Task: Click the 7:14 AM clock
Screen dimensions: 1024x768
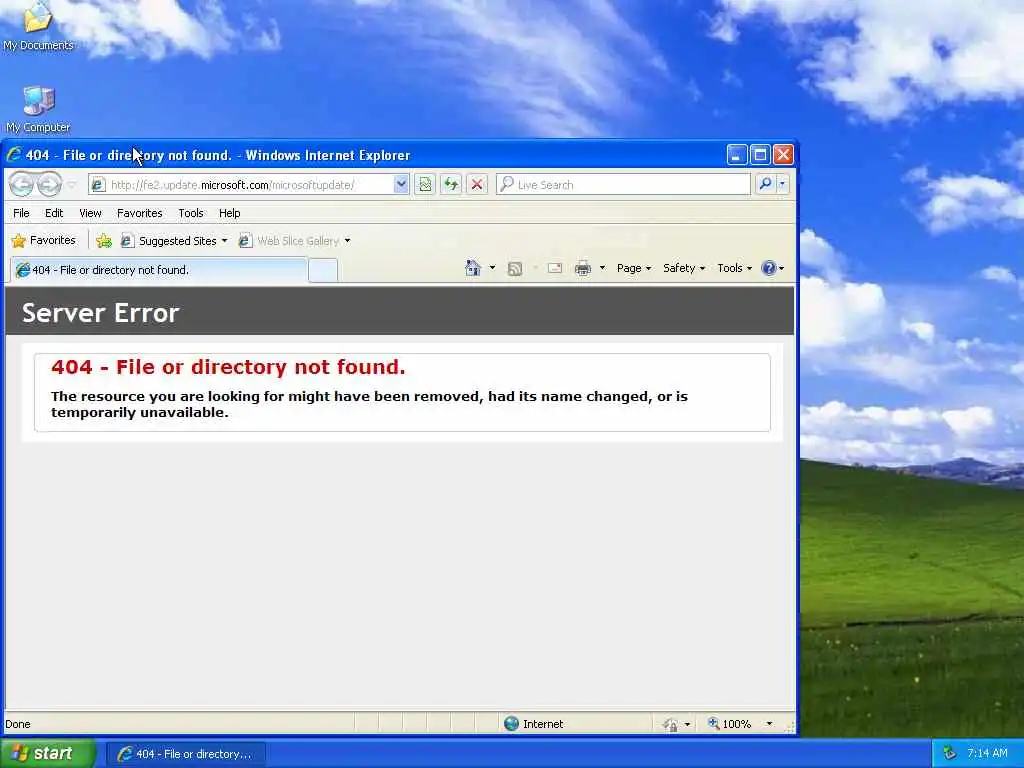Action: [x=987, y=753]
